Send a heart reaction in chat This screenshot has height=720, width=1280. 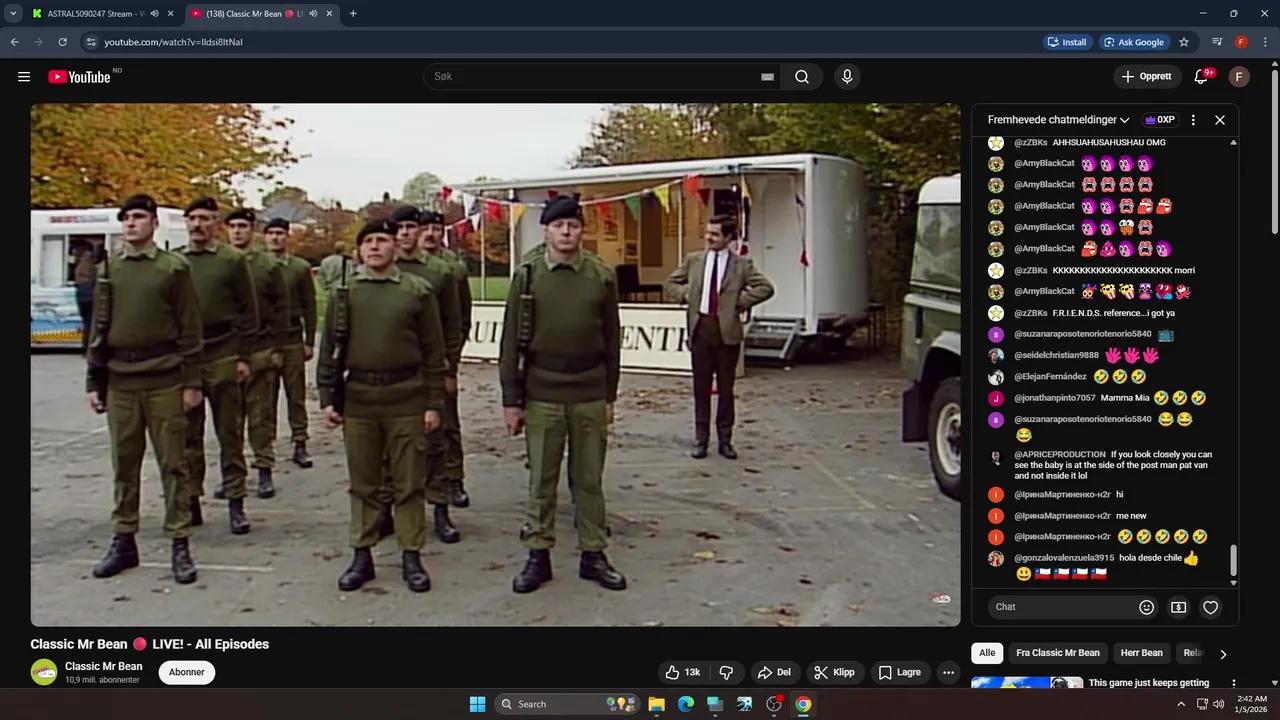(1211, 607)
